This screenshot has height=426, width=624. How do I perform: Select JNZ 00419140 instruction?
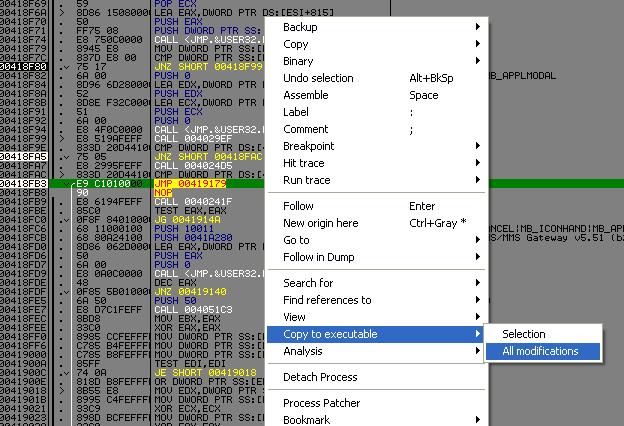tap(190, 291)
